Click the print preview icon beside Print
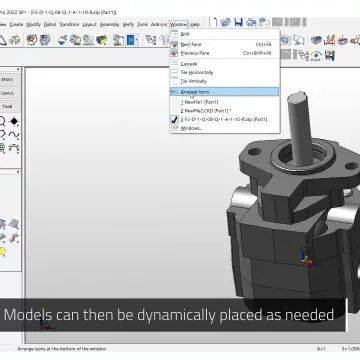Image resolution: width=360 pixels, height=360 pixels. coord(264,22)
